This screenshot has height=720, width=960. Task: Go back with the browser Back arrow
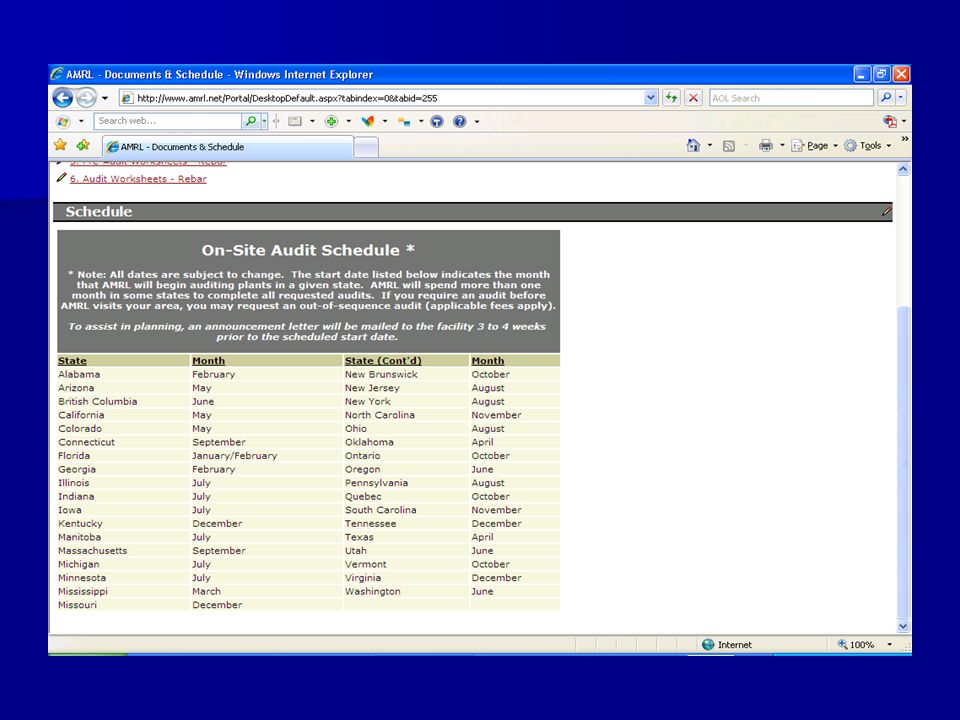(62, 97)
